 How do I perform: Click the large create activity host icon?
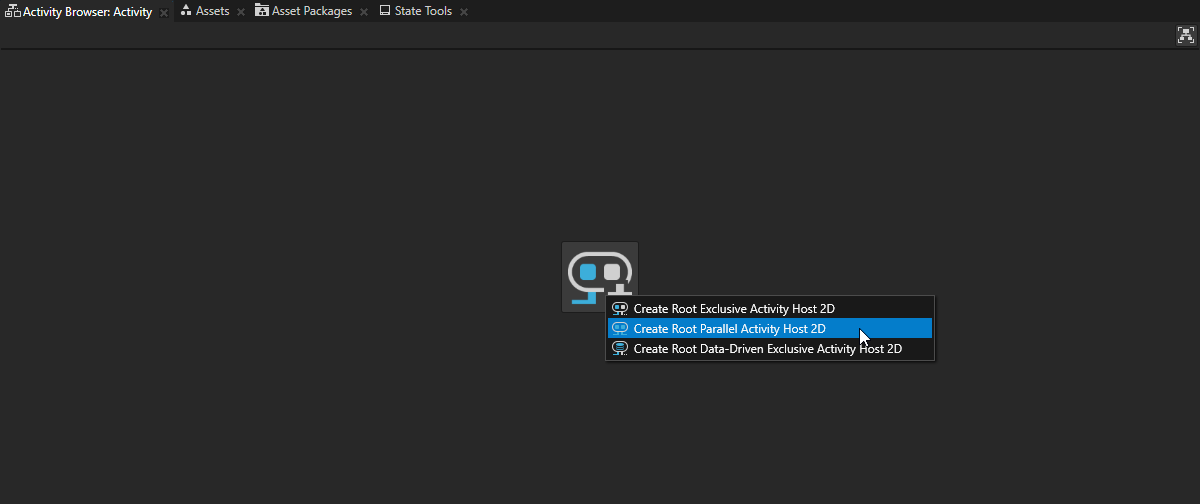coord(600,277)
